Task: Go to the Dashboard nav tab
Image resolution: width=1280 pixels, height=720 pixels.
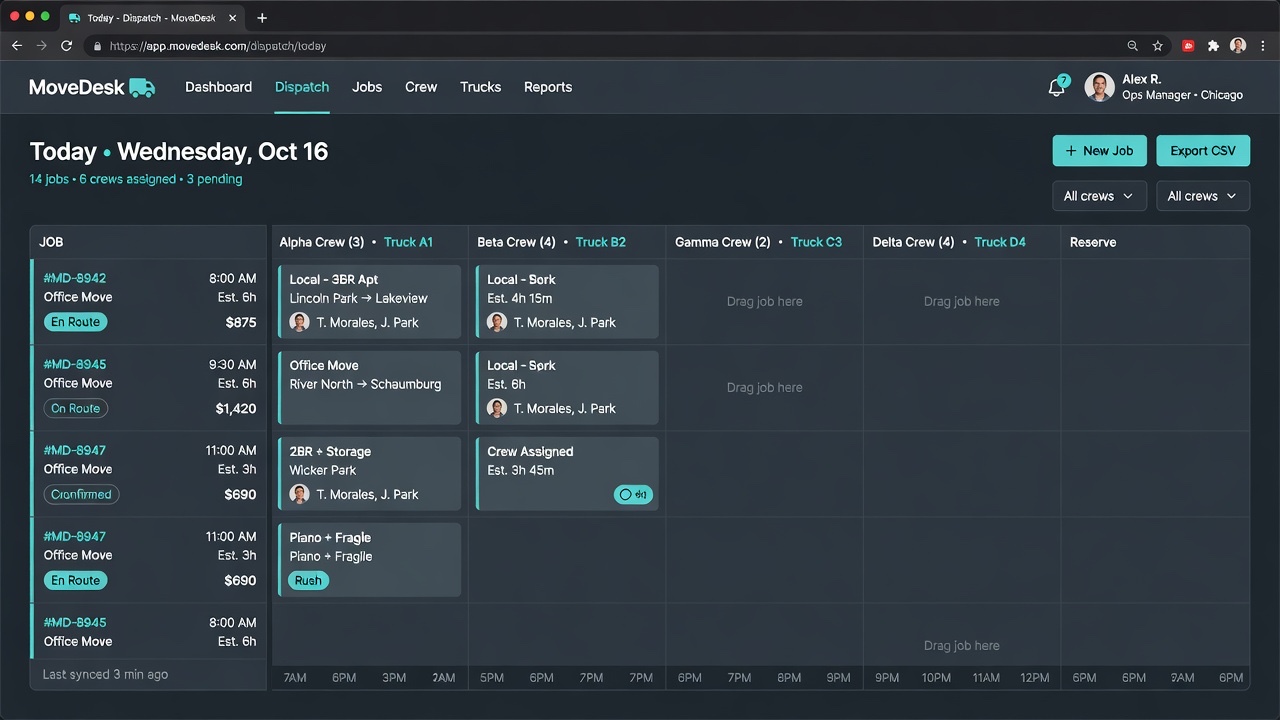Action: [x=218, y=87]
